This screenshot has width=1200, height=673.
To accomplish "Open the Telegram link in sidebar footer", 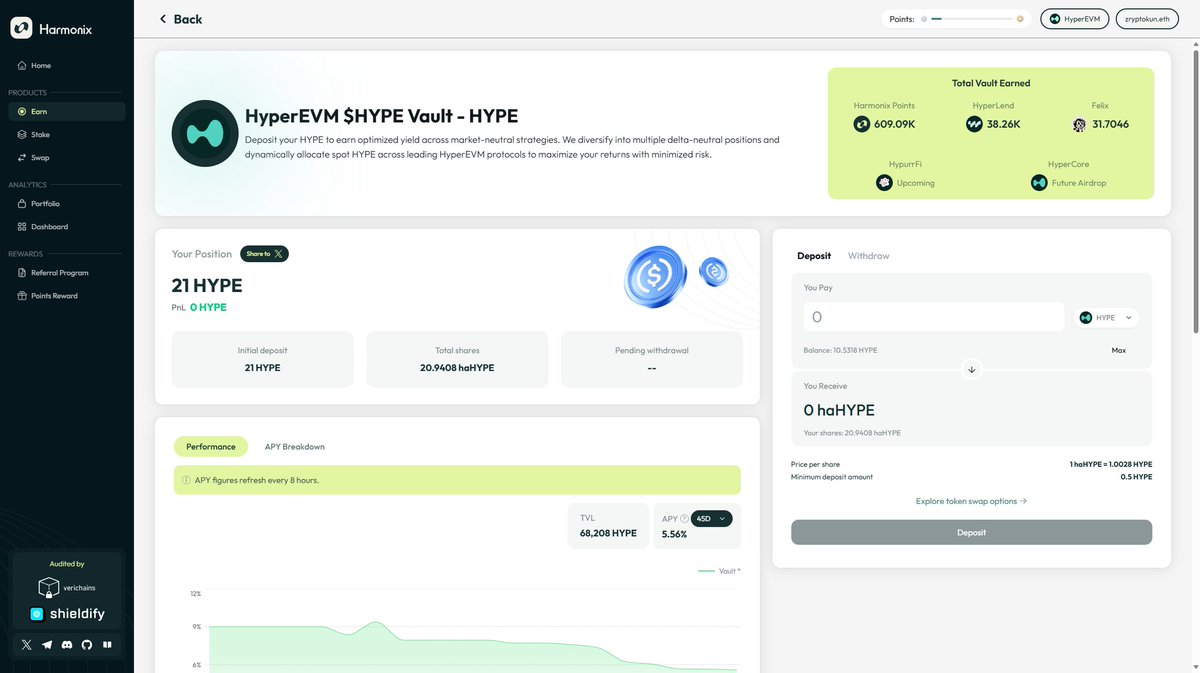I will tap(46, 645).
